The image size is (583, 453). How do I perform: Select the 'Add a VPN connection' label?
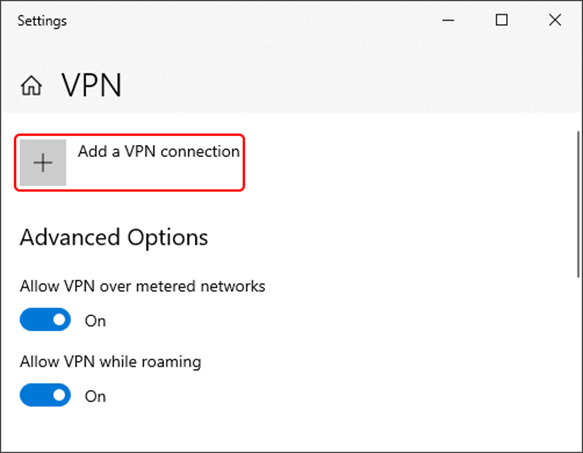(159, 151)
